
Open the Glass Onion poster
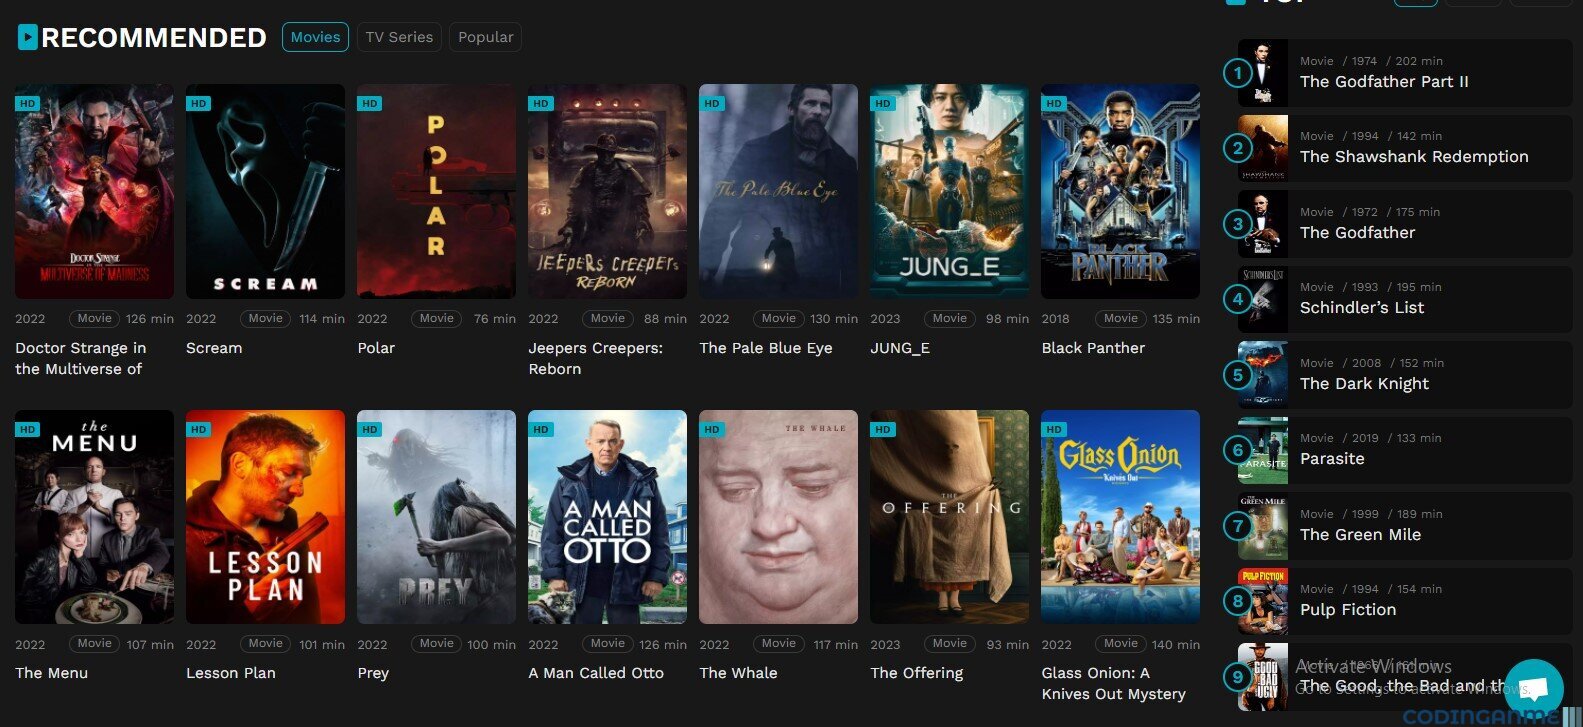(x=1120, y=517)
